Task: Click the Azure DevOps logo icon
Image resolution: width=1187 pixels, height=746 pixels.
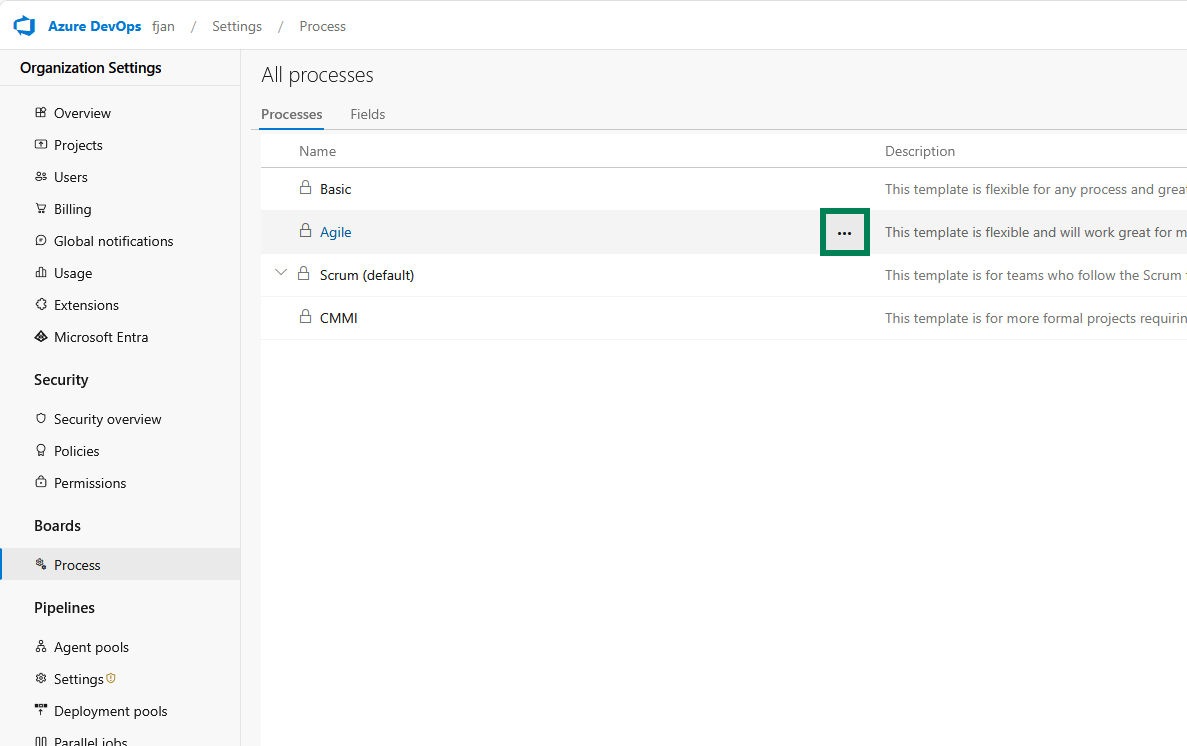Action: [24, 25]
